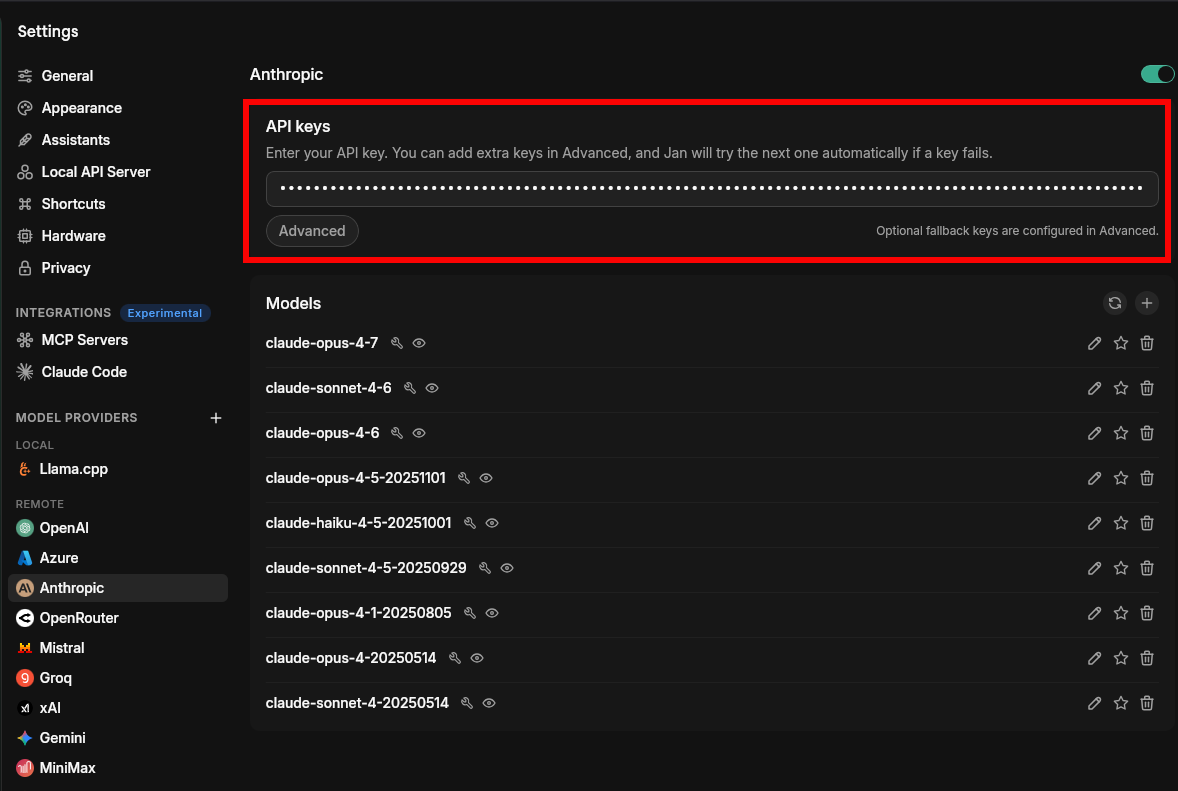Click the eye icon on claude-opus-4-5-20251101
The width and height of the screenshot is (1178, 791).
pos(486,479)
